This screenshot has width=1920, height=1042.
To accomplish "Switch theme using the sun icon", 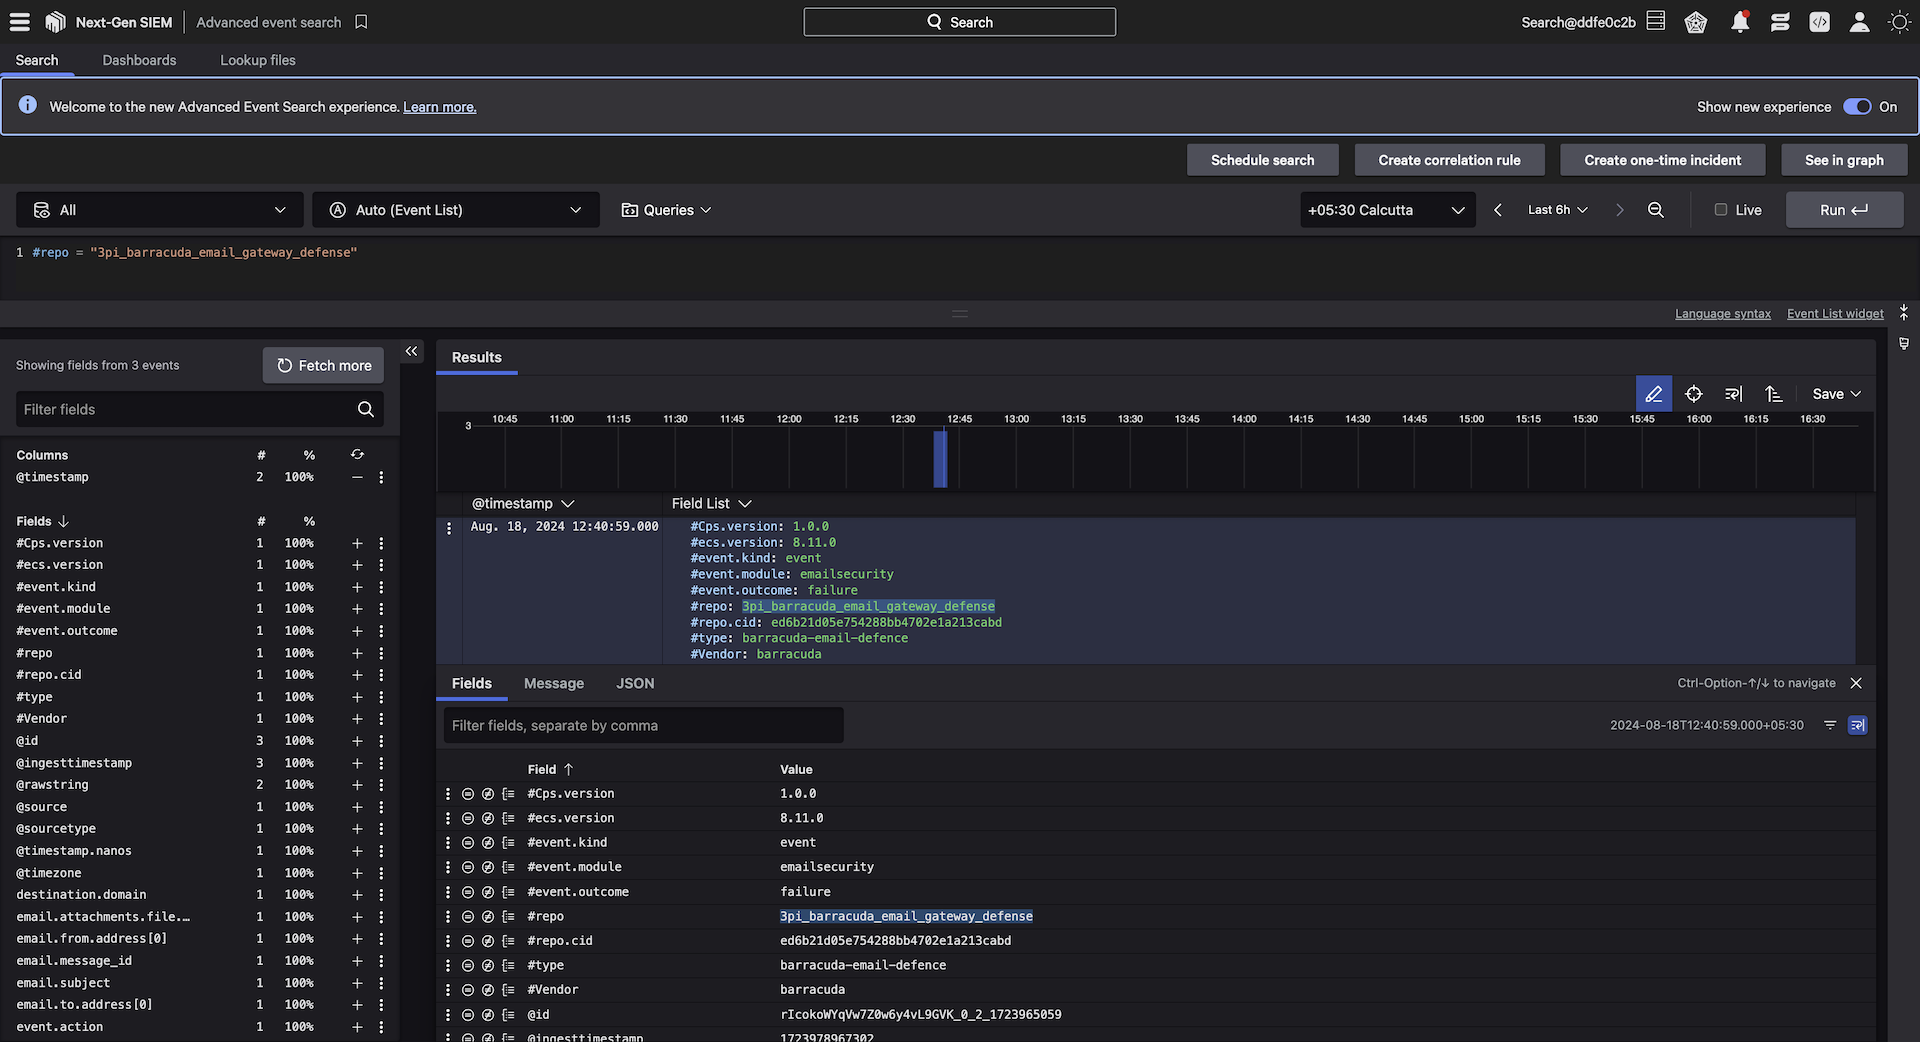I will [x=1899, y=22].
